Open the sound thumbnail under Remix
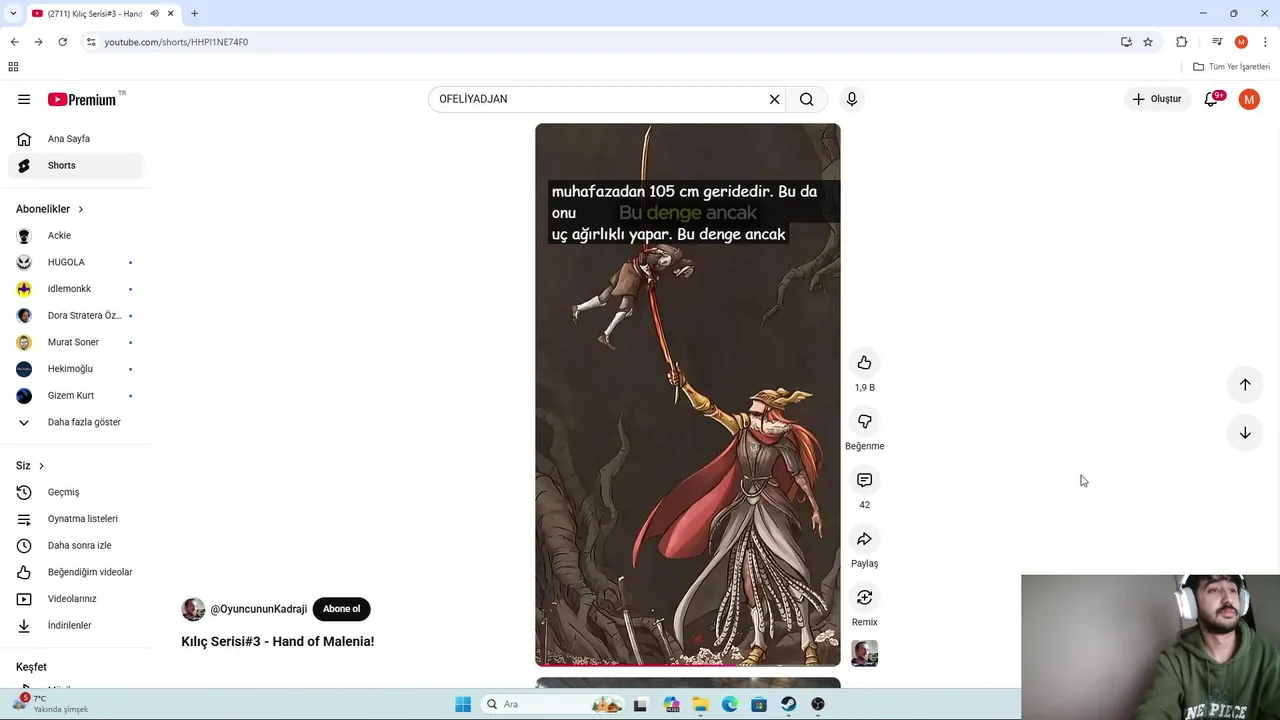Image resolution: width=1280 pixels, height=720 pixels. [864, 653]
